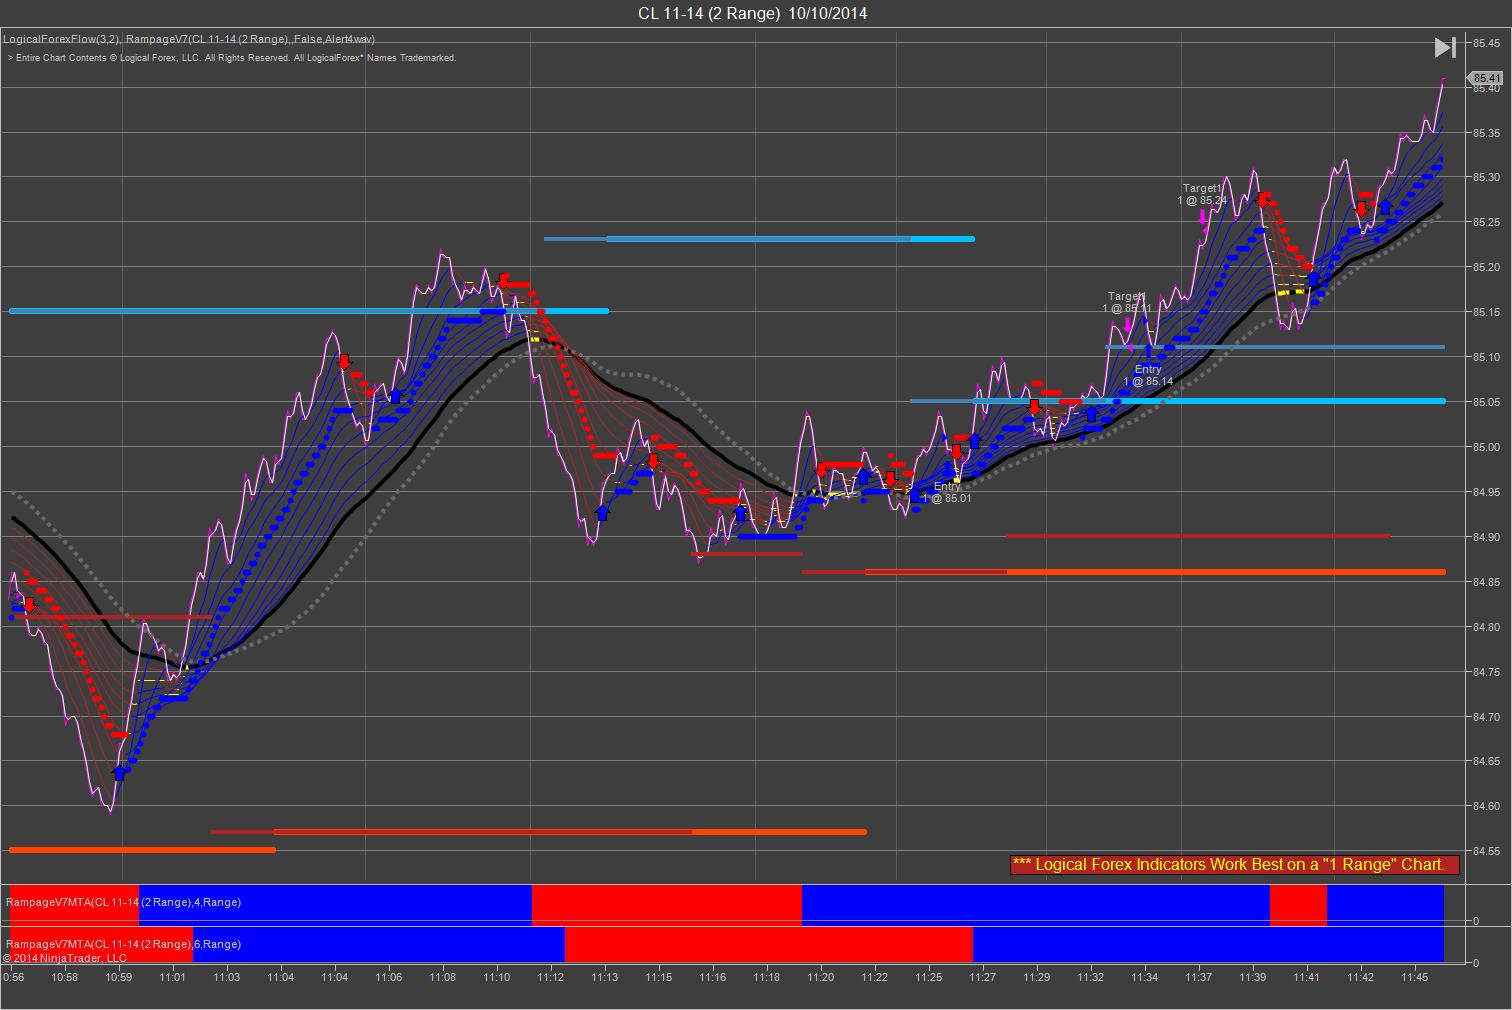Click the 85.35 price axis label

pyautogui.click(x=1486, y=133)
